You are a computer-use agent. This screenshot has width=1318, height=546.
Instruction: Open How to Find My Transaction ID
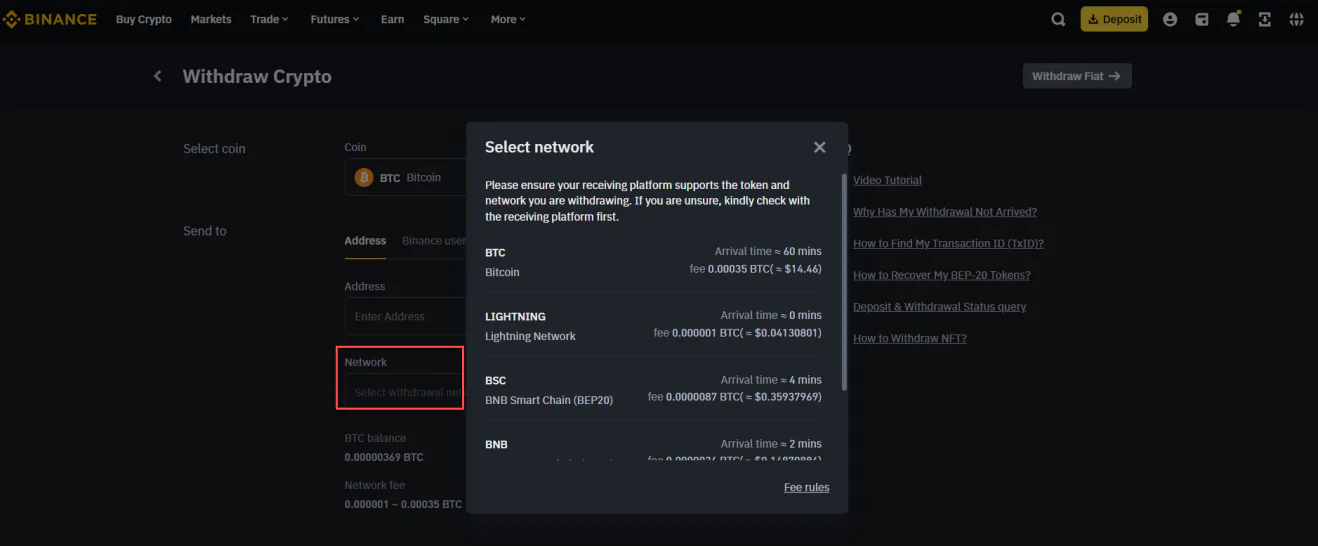948,244
